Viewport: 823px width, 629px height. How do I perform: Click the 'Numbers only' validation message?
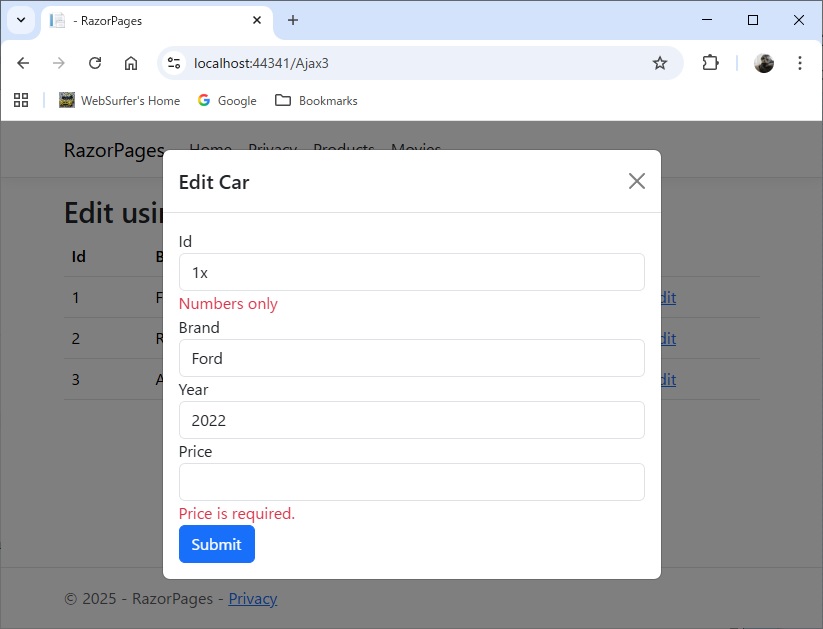pyautogui.click(x=228, y=303)
